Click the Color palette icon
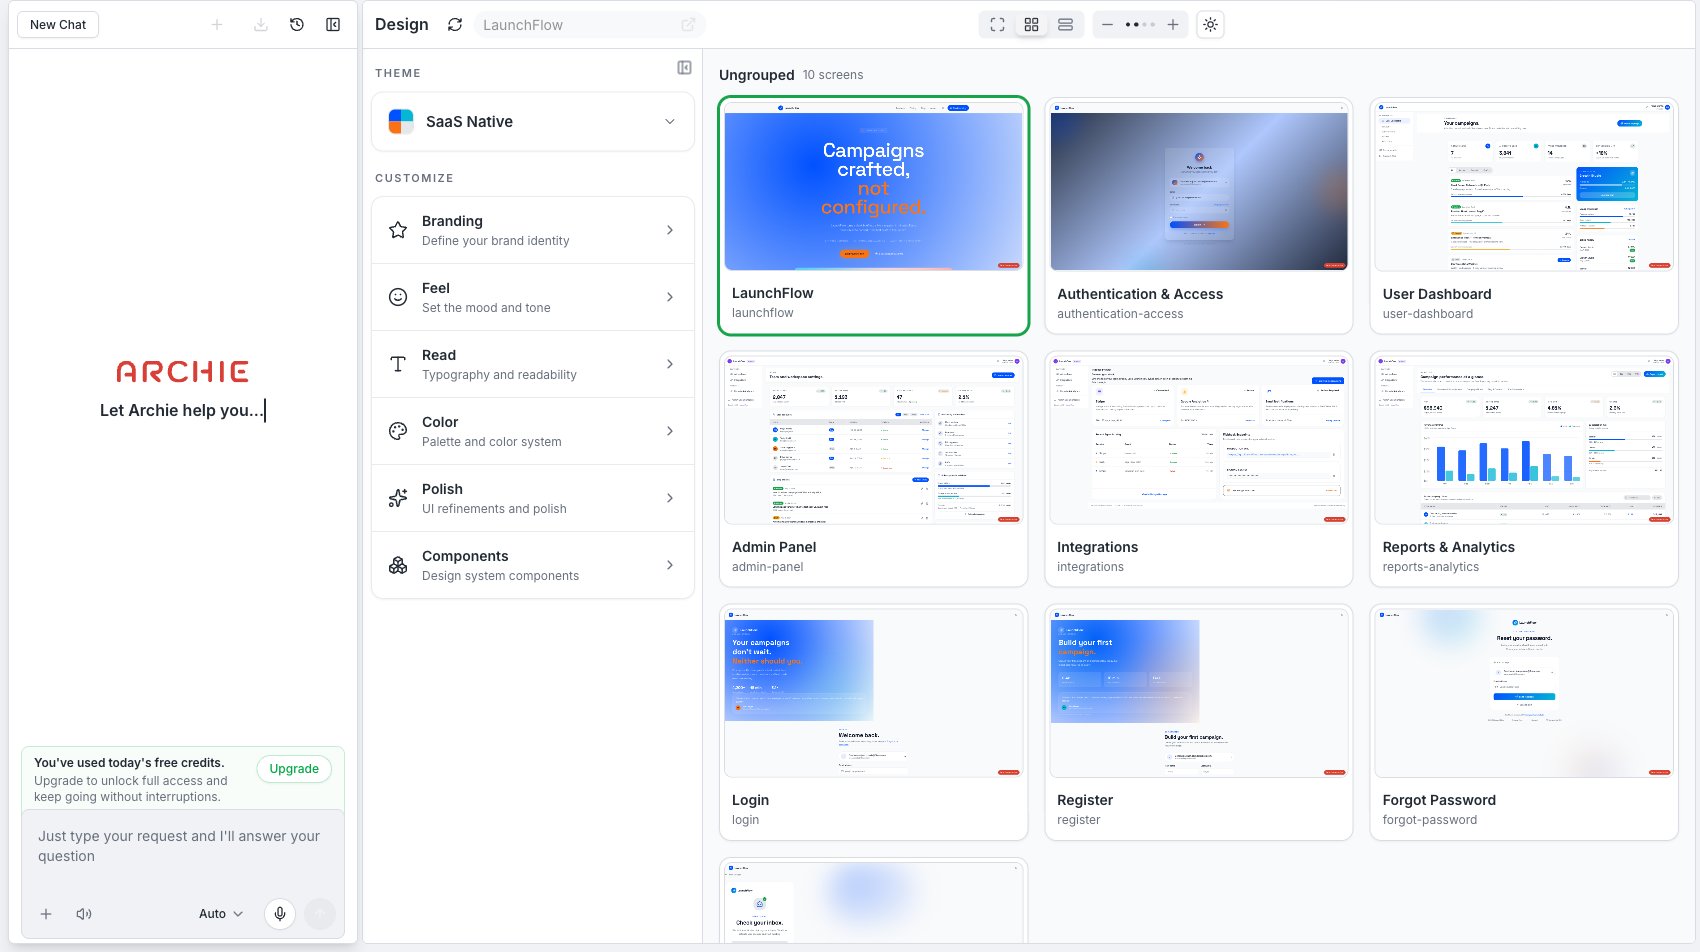The width and height of the screenshot is (1700, 952). pyautogui.click(x=398, y=431)
